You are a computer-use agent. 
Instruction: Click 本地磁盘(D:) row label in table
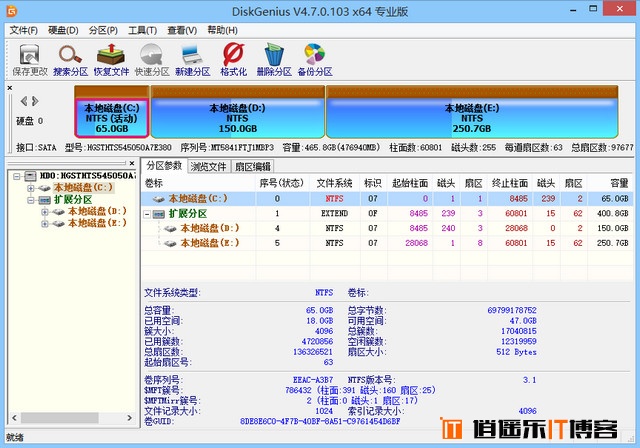(x=209, y=228)
